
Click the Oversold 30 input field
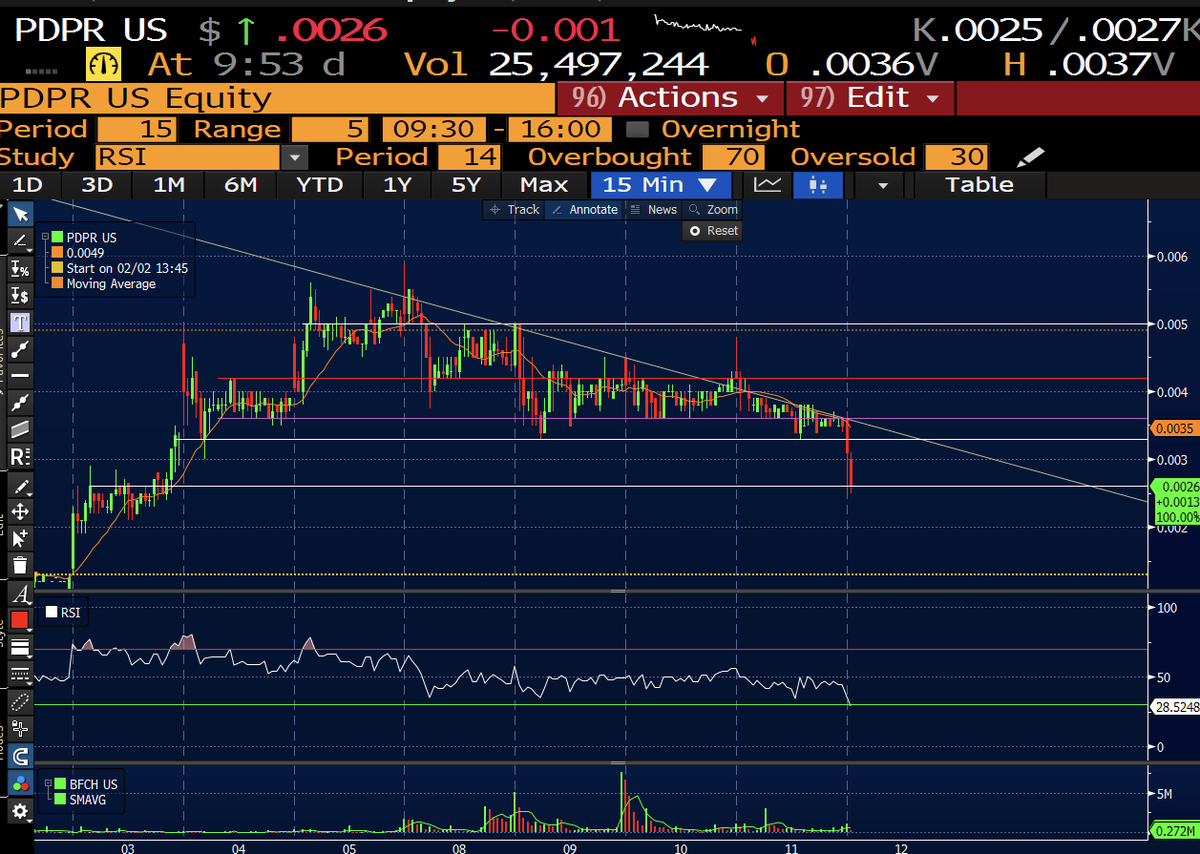click(x=958, y=157)
